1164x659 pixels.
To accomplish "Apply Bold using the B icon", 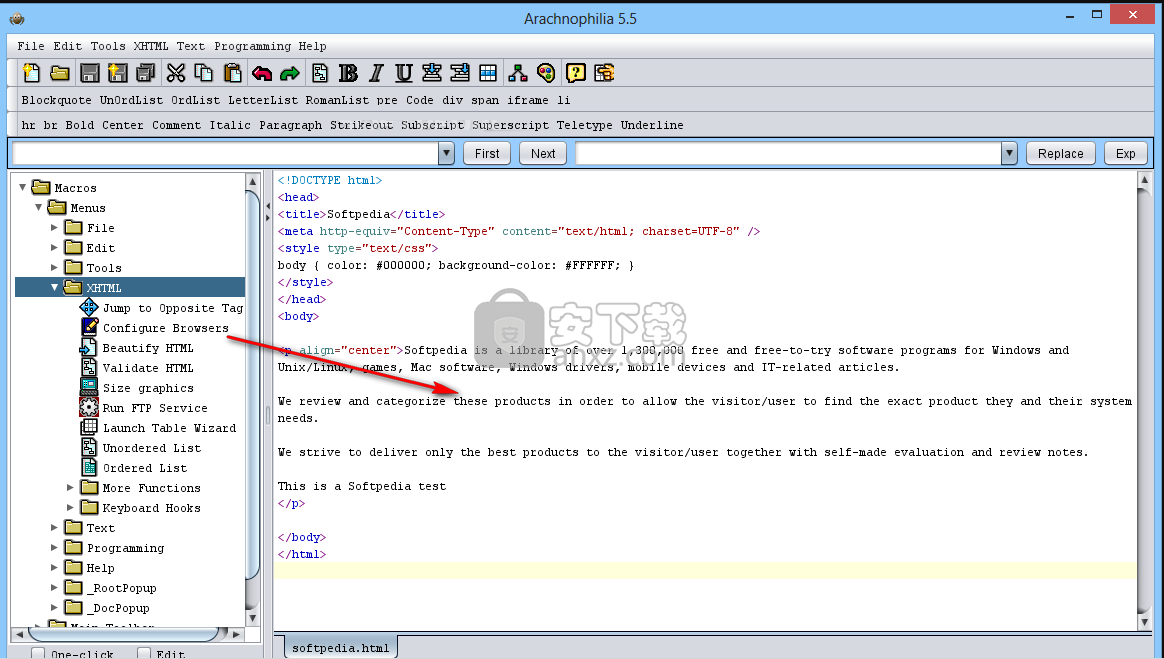I will [348, 72].
